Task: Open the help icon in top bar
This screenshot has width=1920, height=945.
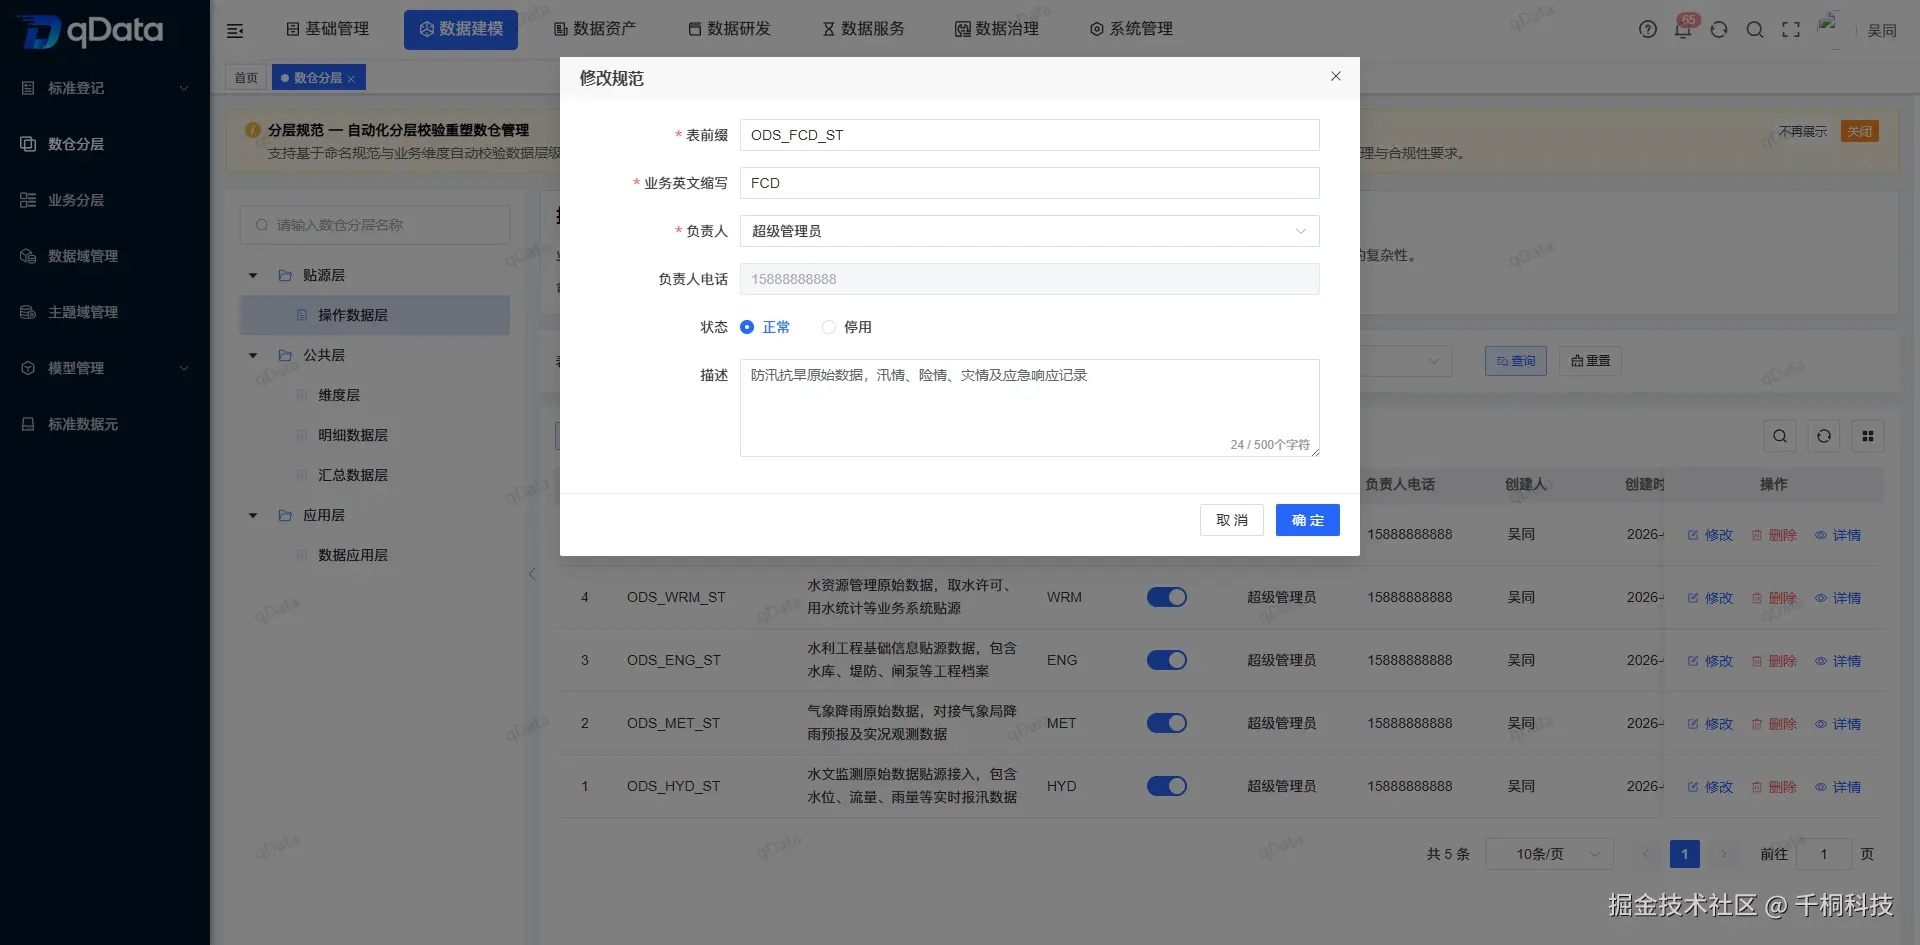Action: (1647, 29)
